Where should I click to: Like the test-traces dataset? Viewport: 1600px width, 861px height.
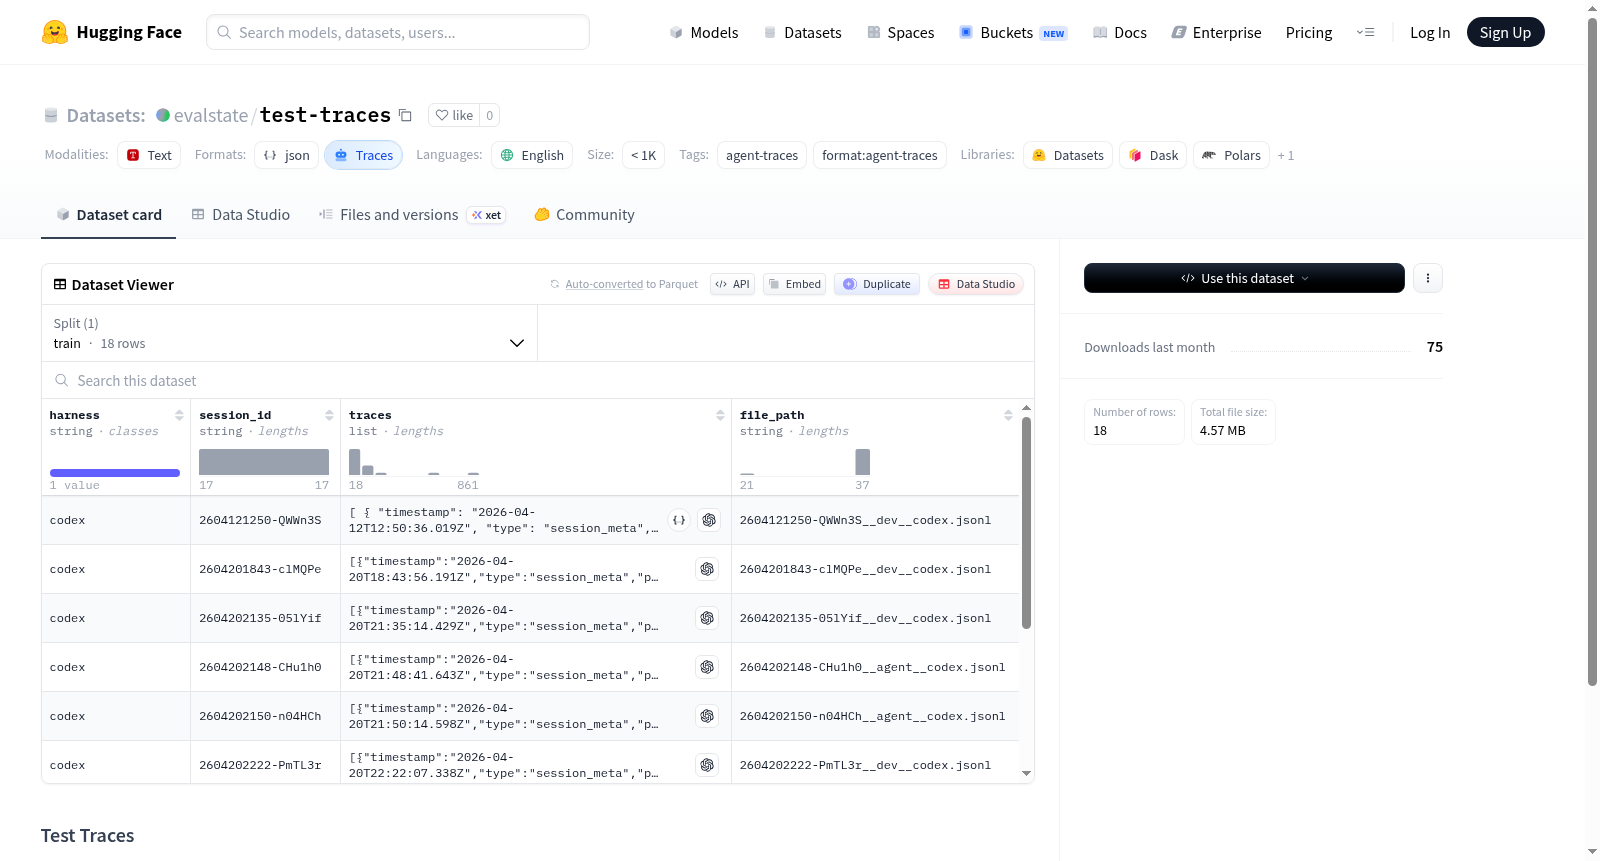pos(454,115)
